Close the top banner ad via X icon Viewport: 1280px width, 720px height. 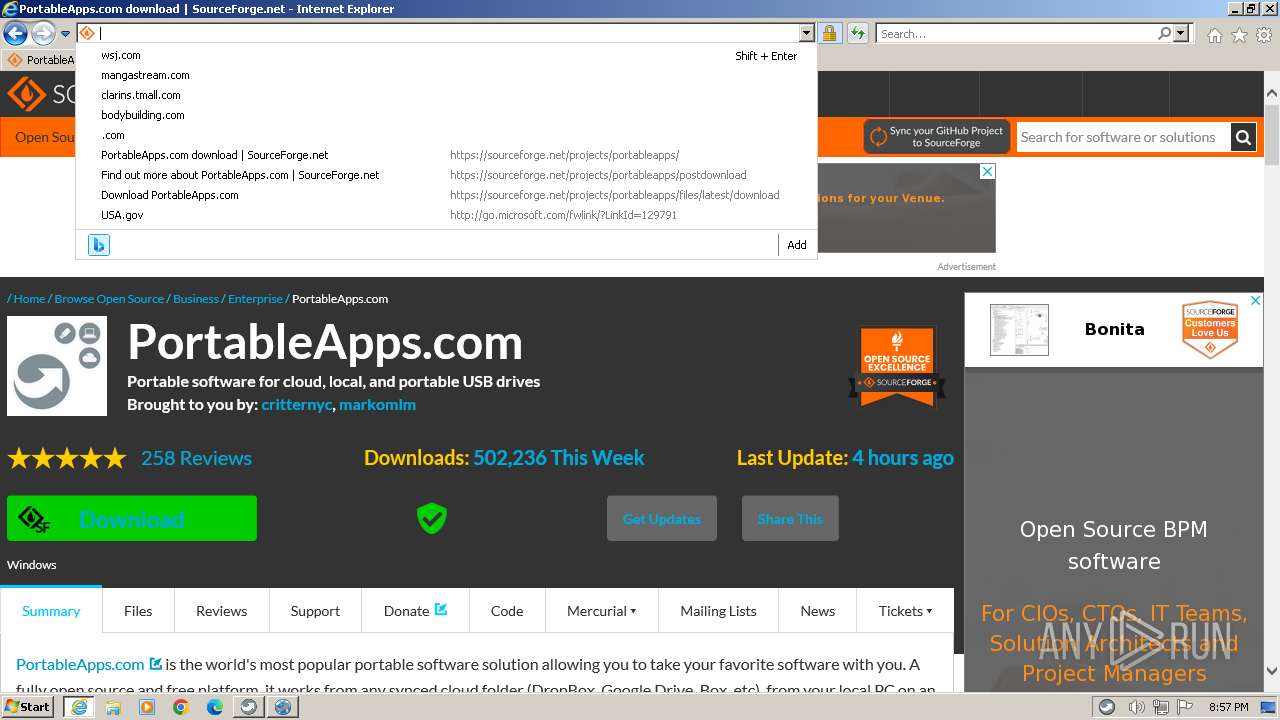987,172
